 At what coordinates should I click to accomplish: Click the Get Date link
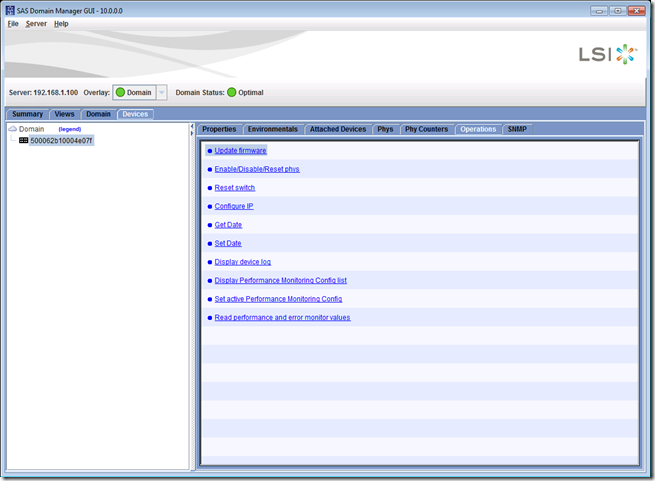click(228, 225)
